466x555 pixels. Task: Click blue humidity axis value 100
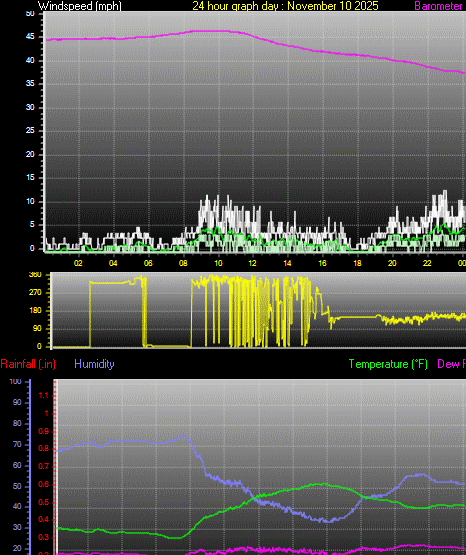click(x=15, y=381)
